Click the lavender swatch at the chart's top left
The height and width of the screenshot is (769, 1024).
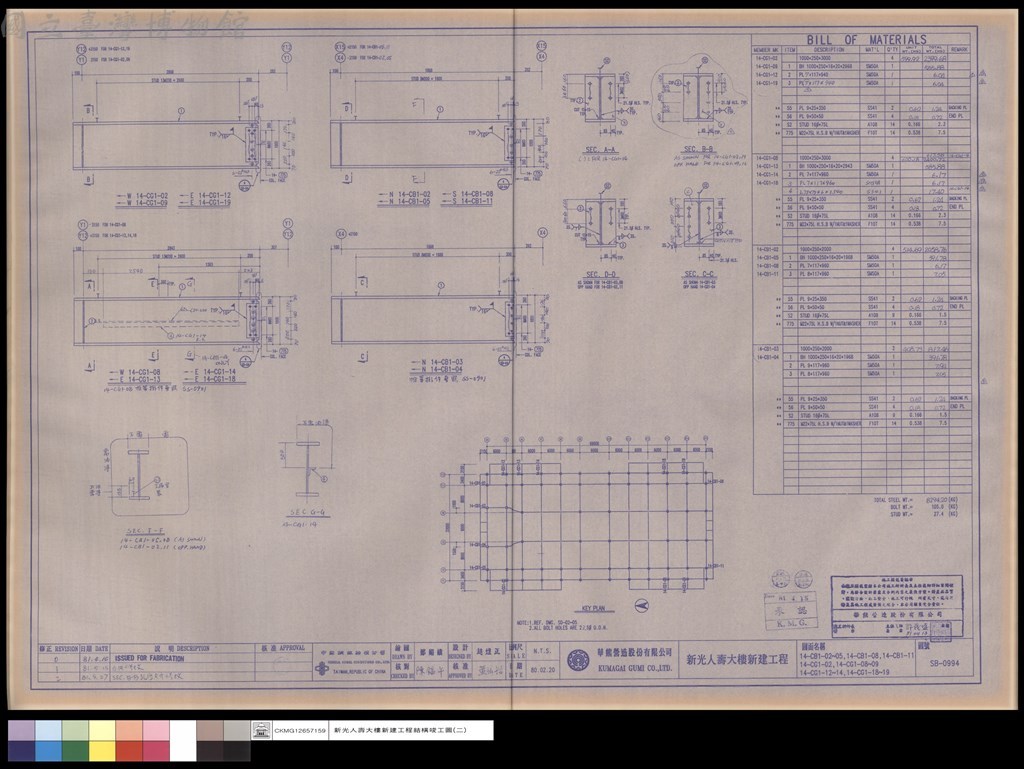pos(22,730)
